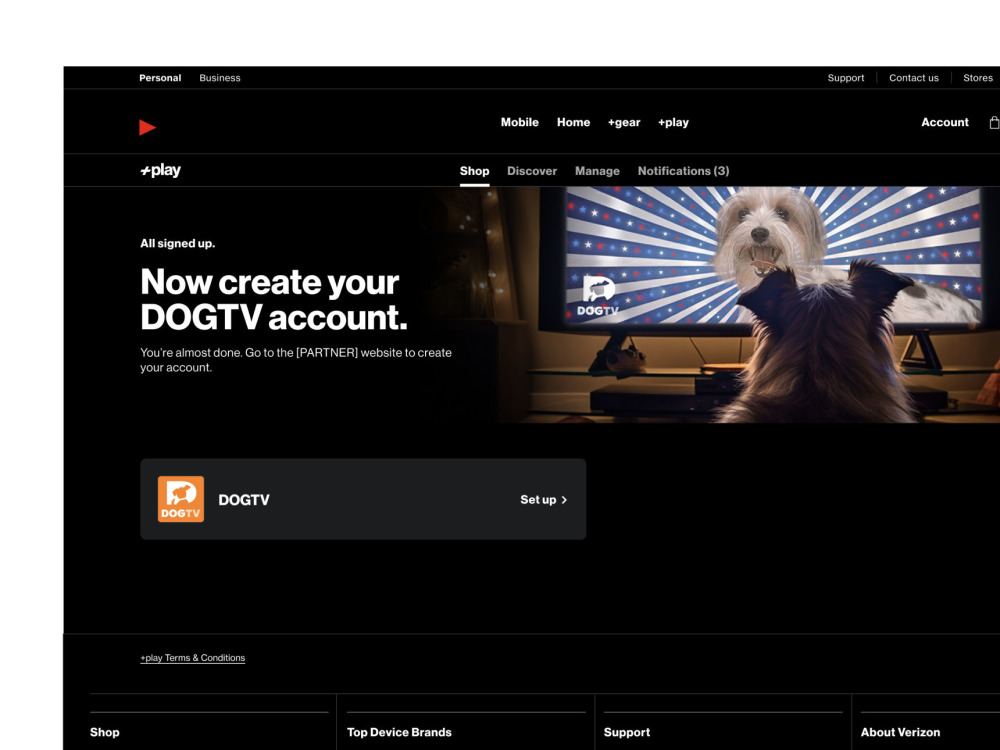
Task: Switch to the Manage tab
Action: tap(597, 171)
